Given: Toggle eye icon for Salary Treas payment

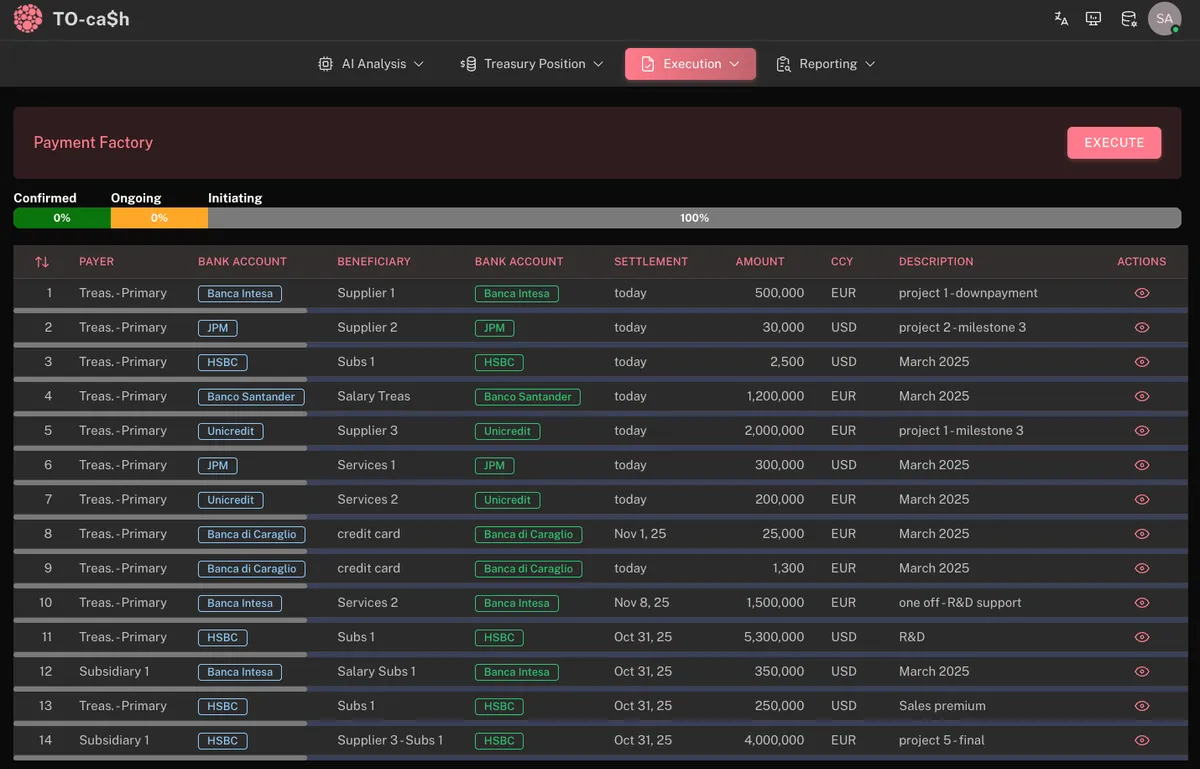Looking at the screenshot, I should click(x=1142, y=396).
